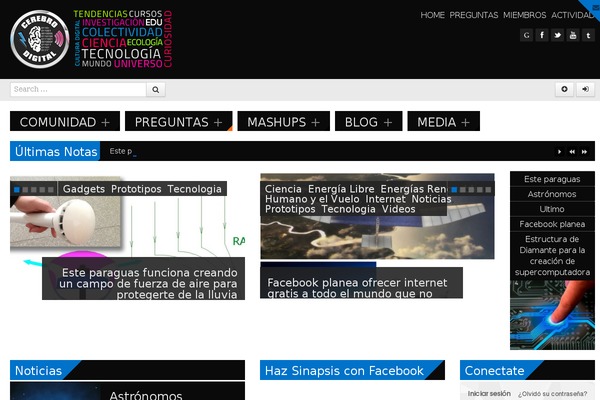Go to previous ticker note
Viewport: 600px width, 400px height.
click(572, 152)
